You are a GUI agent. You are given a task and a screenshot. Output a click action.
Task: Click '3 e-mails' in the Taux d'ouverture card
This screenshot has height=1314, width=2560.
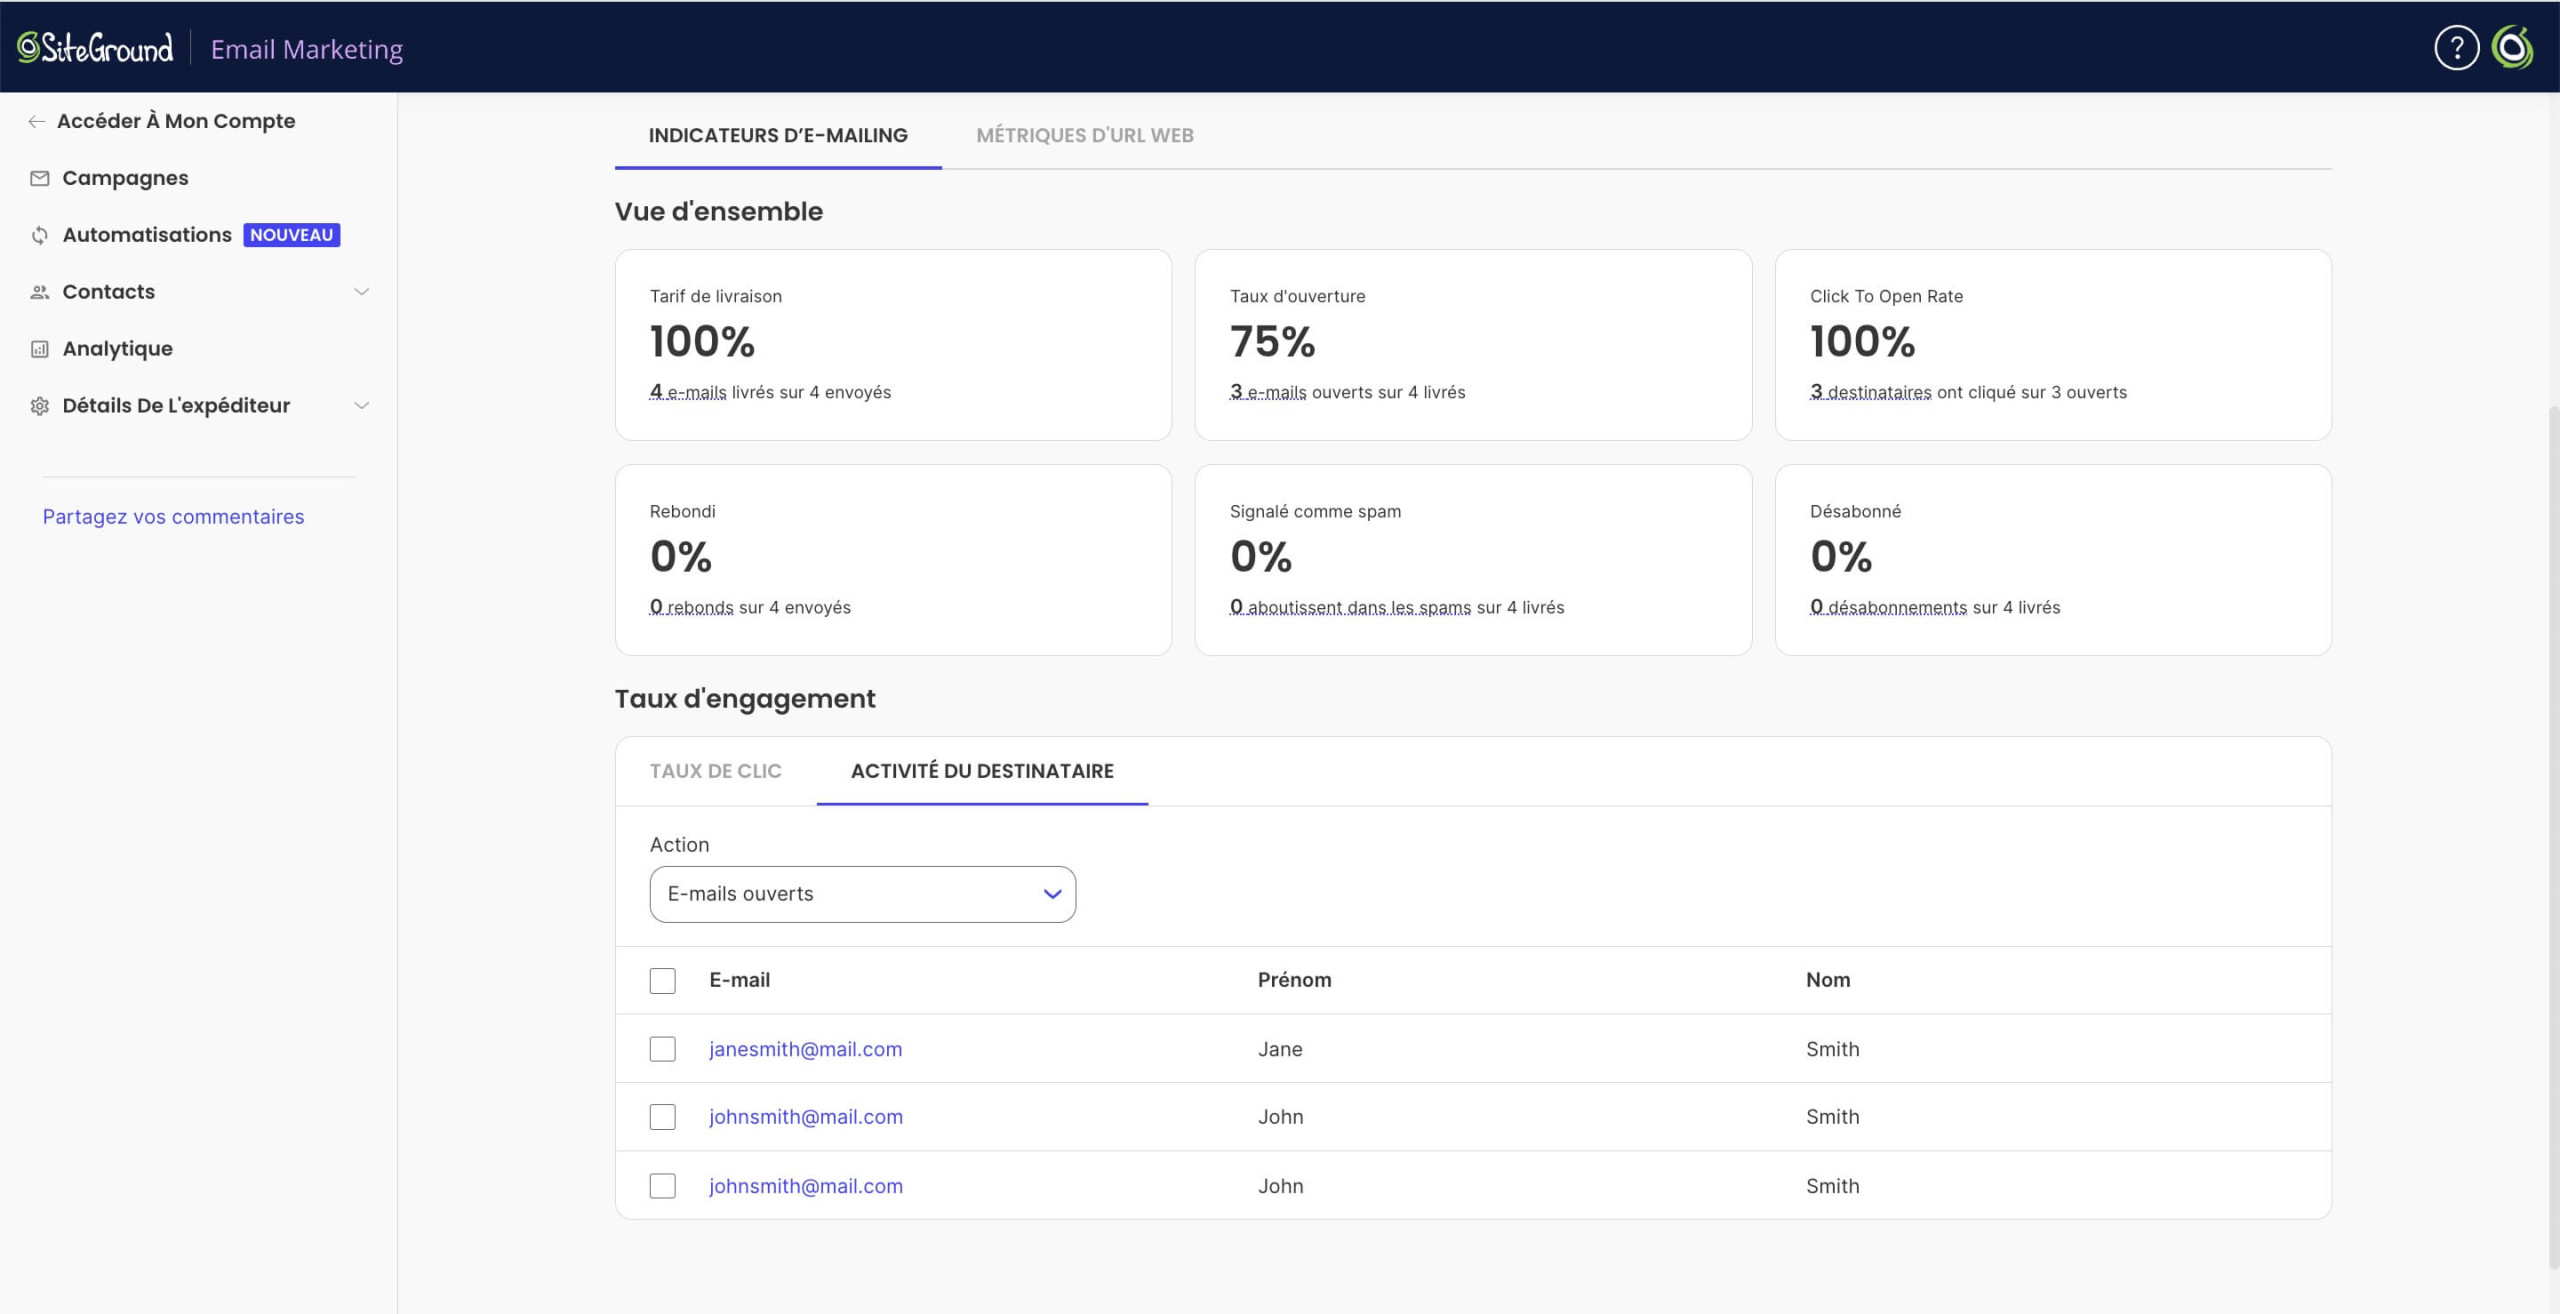click(1268, 392)
